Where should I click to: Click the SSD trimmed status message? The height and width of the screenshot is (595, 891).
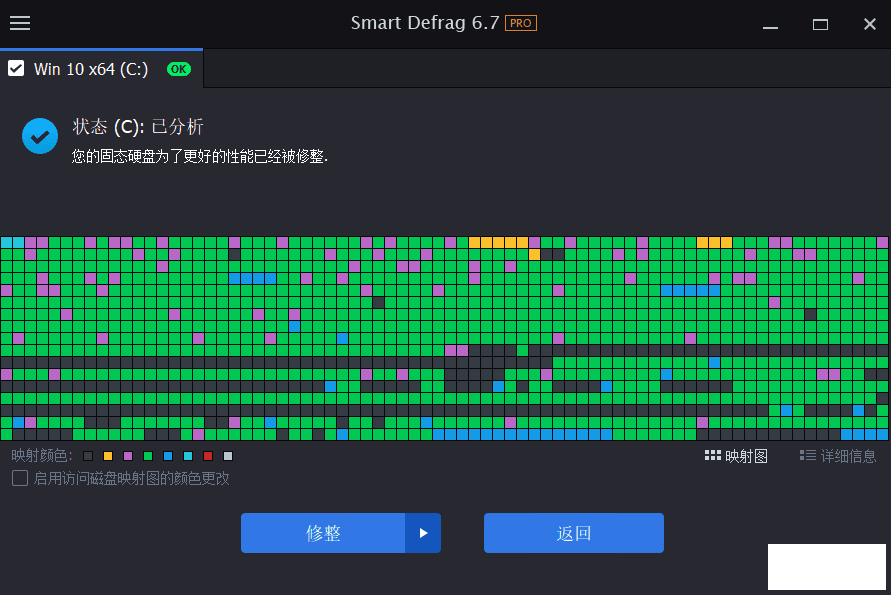click(200, 156)
